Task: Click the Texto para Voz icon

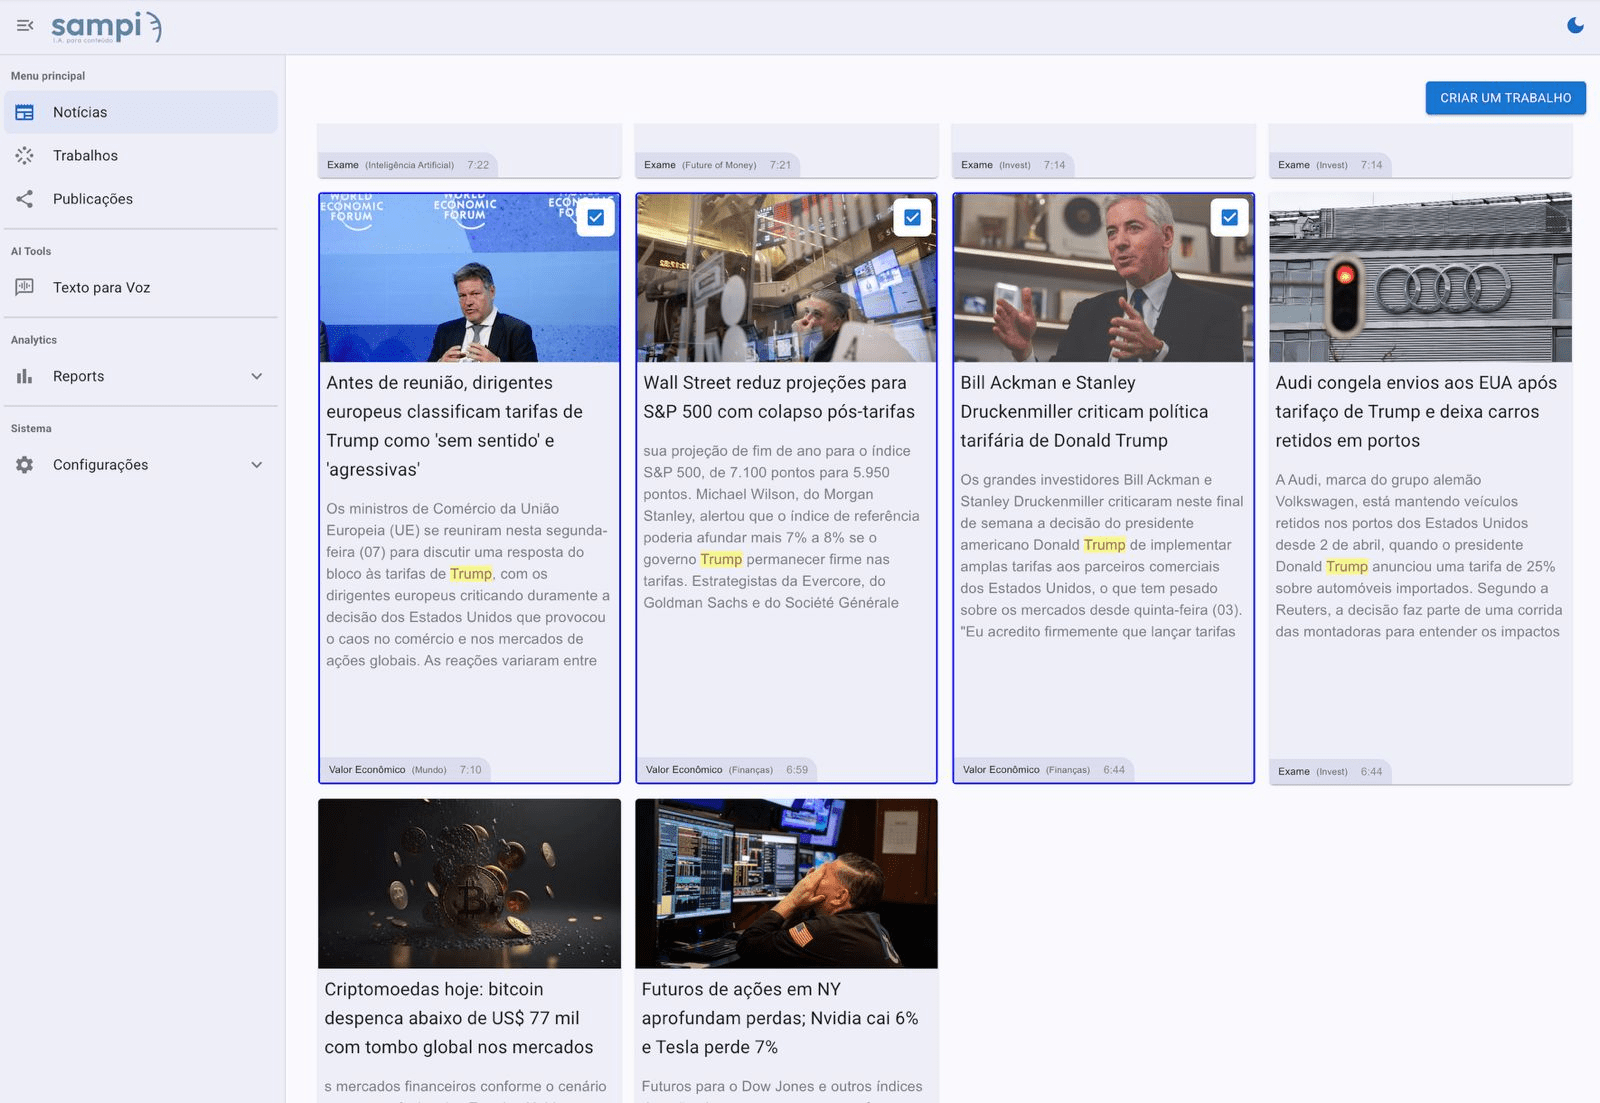Action: (x=25, y=288)
